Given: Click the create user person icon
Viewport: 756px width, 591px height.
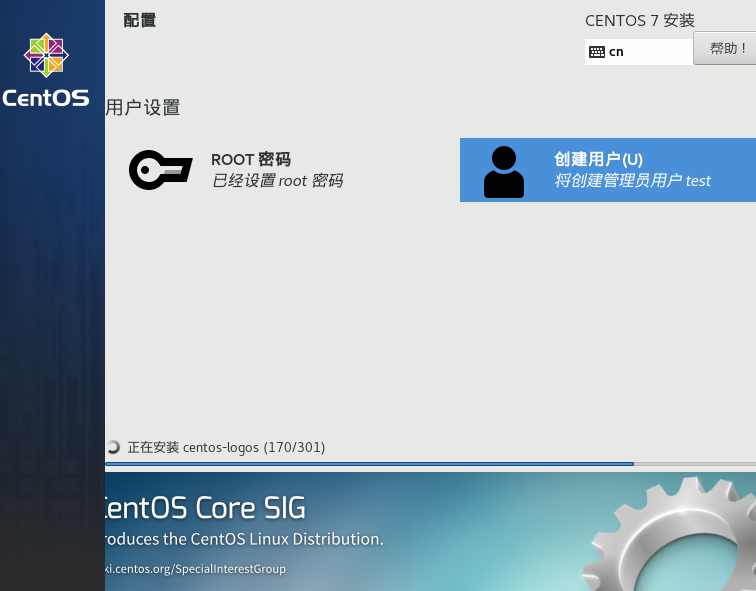Looking at the screenshot, I should pyautogui.click(x=504, y=172).
